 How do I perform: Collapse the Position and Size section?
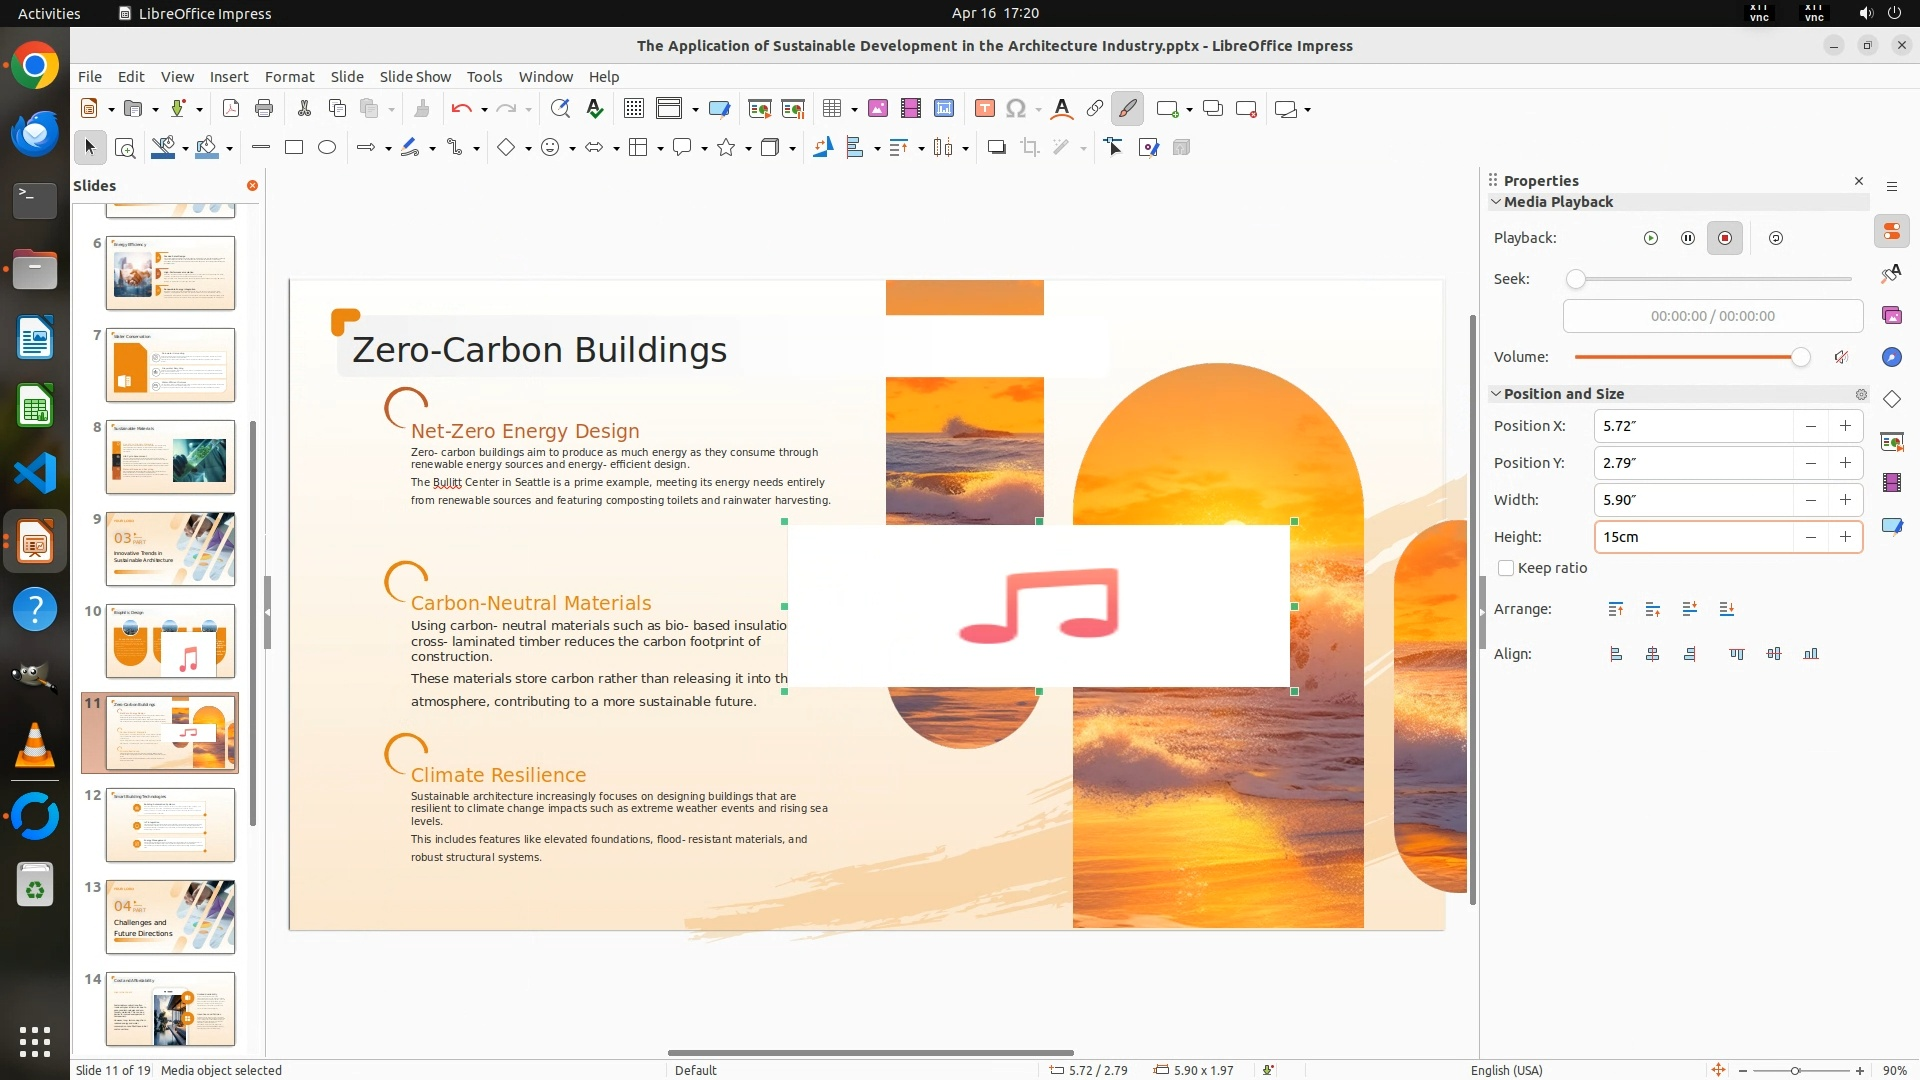(x=1496, y=394)
